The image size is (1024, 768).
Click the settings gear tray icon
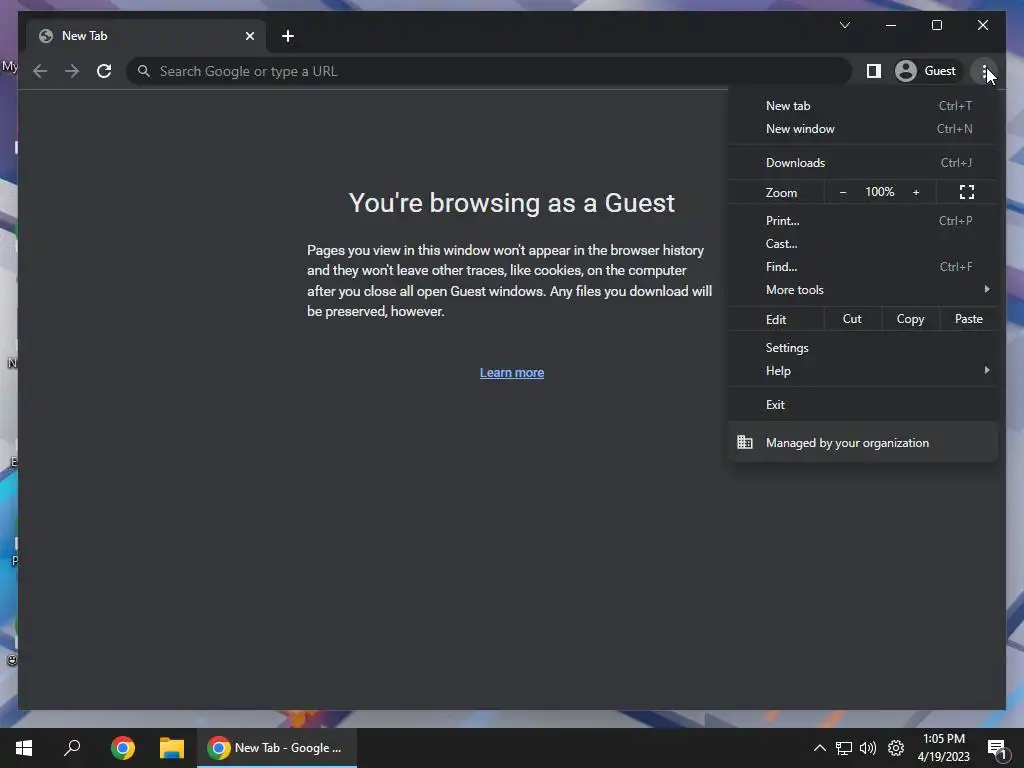point(896,748)
